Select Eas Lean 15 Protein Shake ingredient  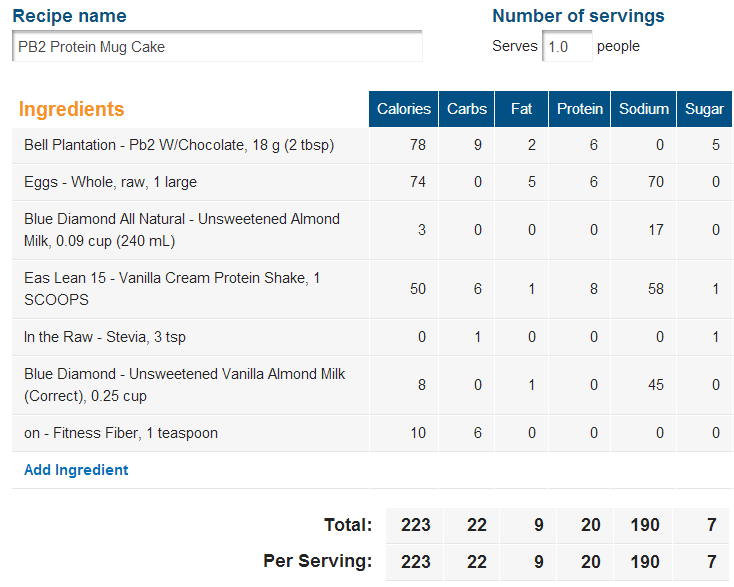[x=172, y=289]
